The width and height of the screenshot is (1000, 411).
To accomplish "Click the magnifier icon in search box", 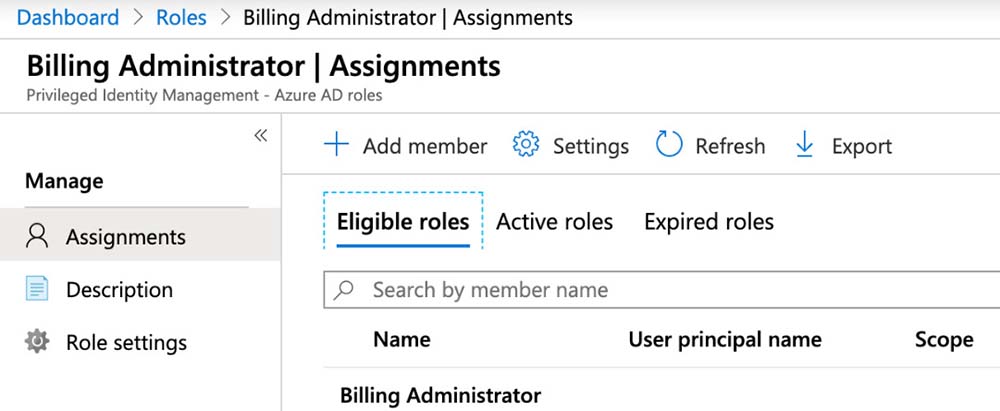I will 345,290.
